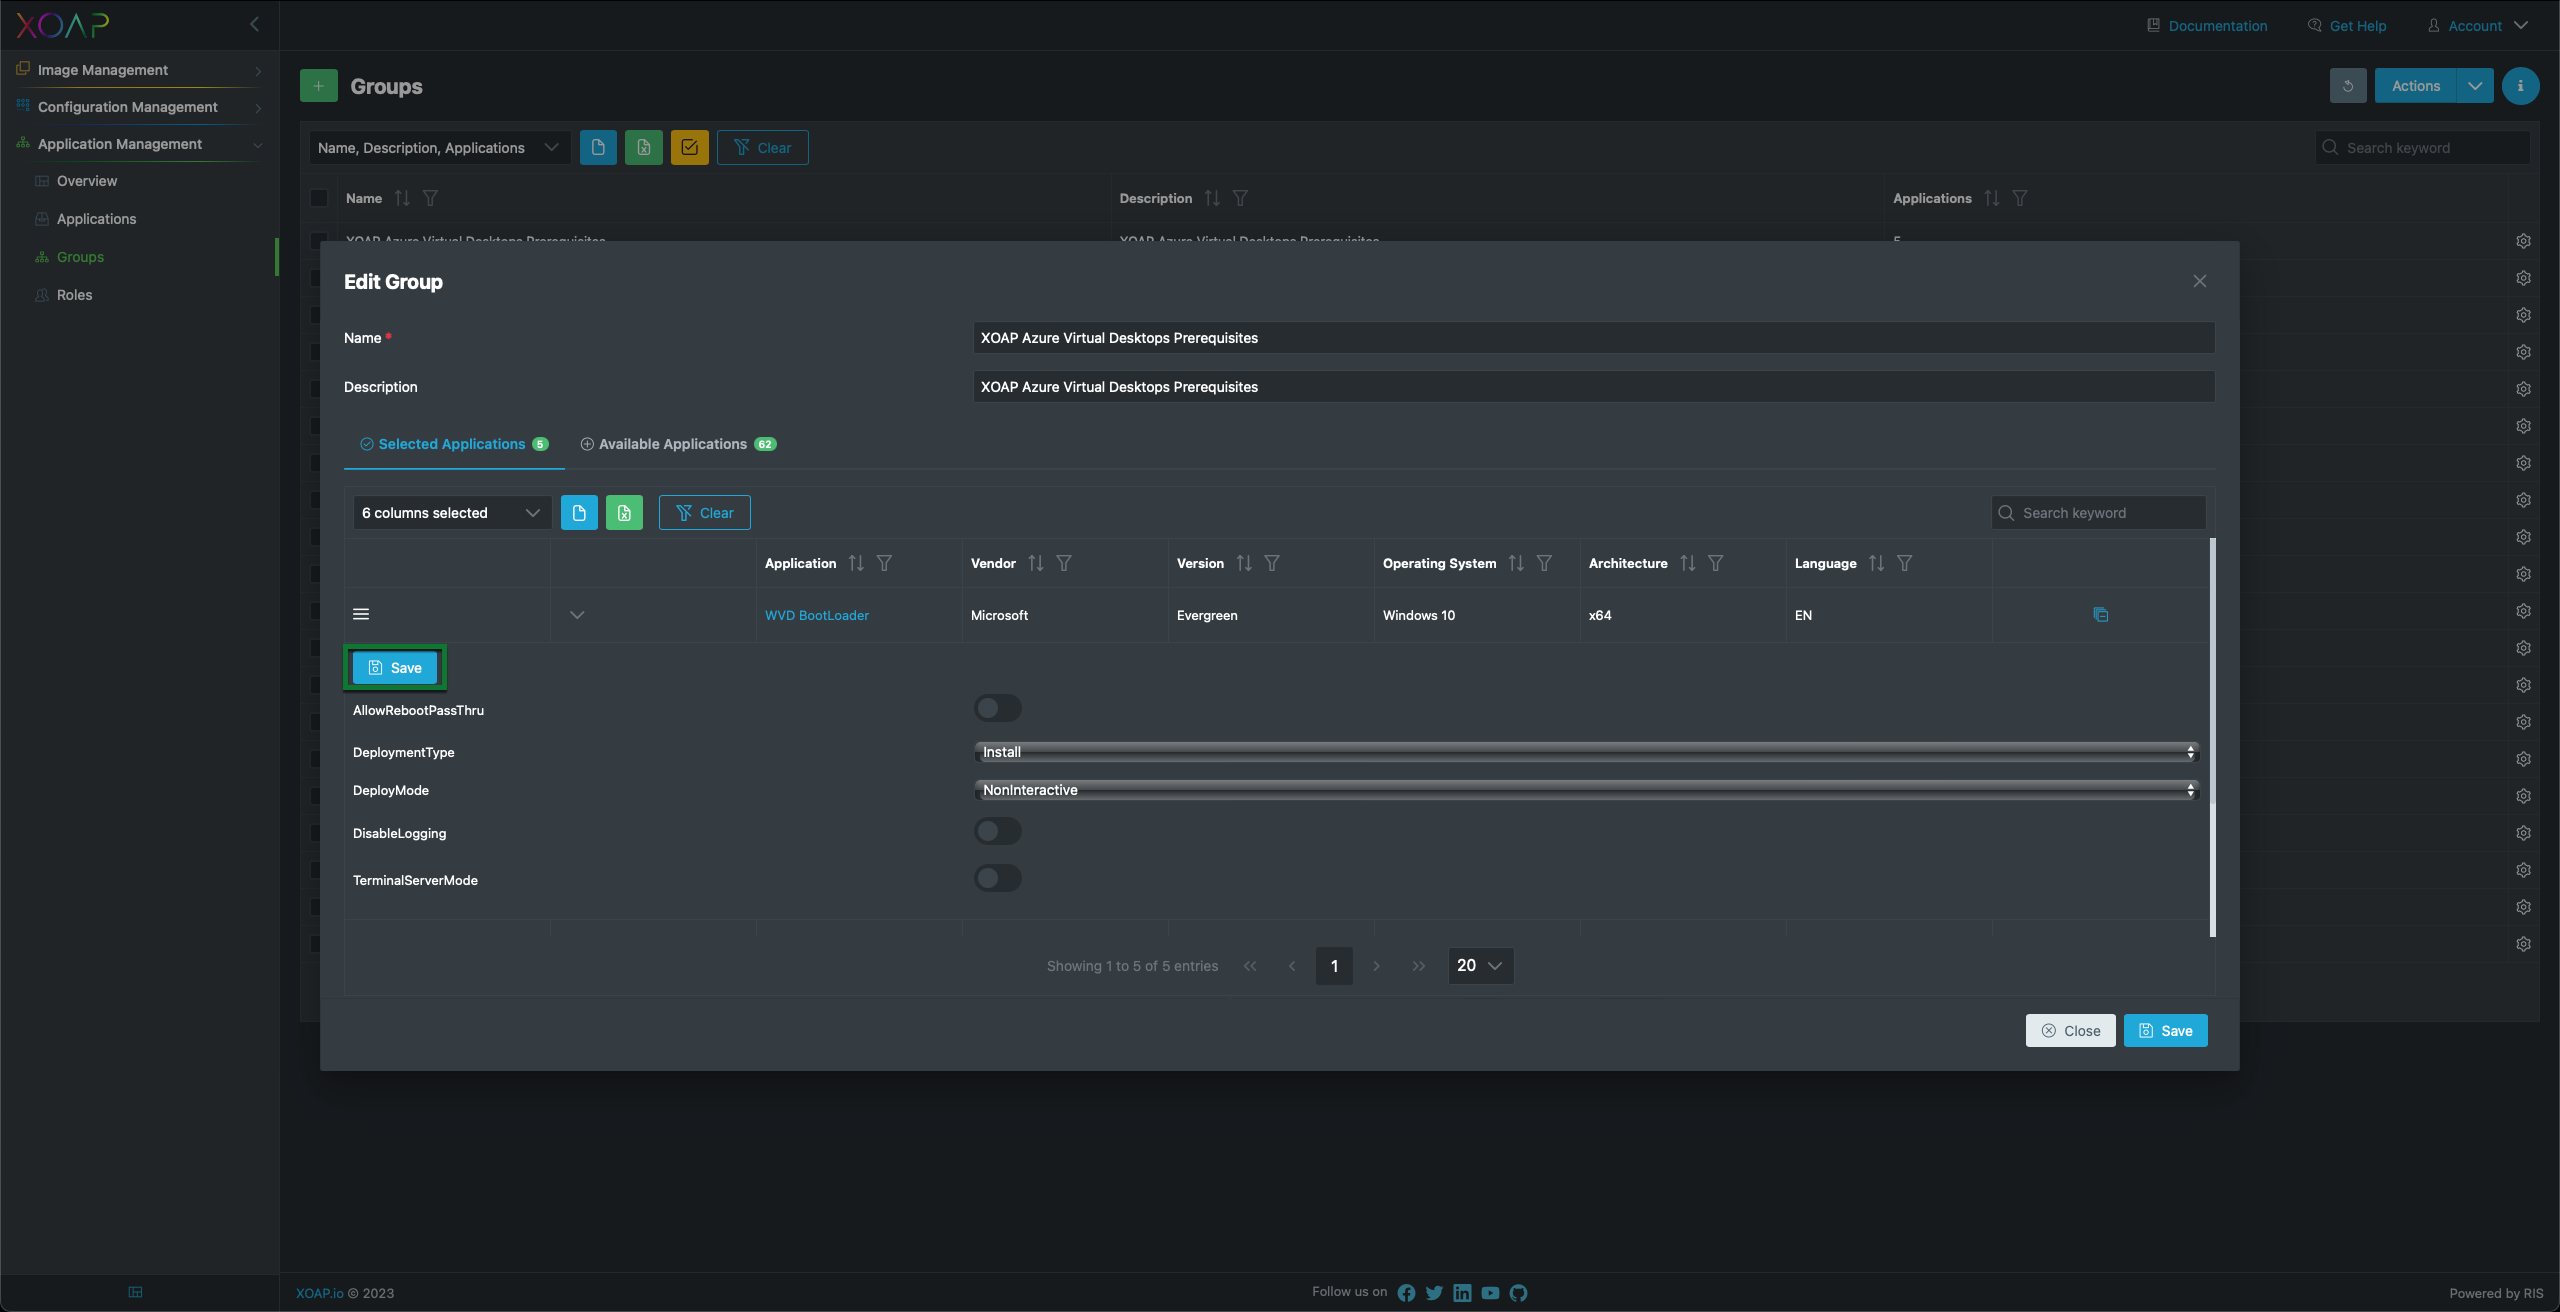2560x1312 pixels.
Task: Open the Name, Description, Applications column dropdown
Action: pos(439,147)
